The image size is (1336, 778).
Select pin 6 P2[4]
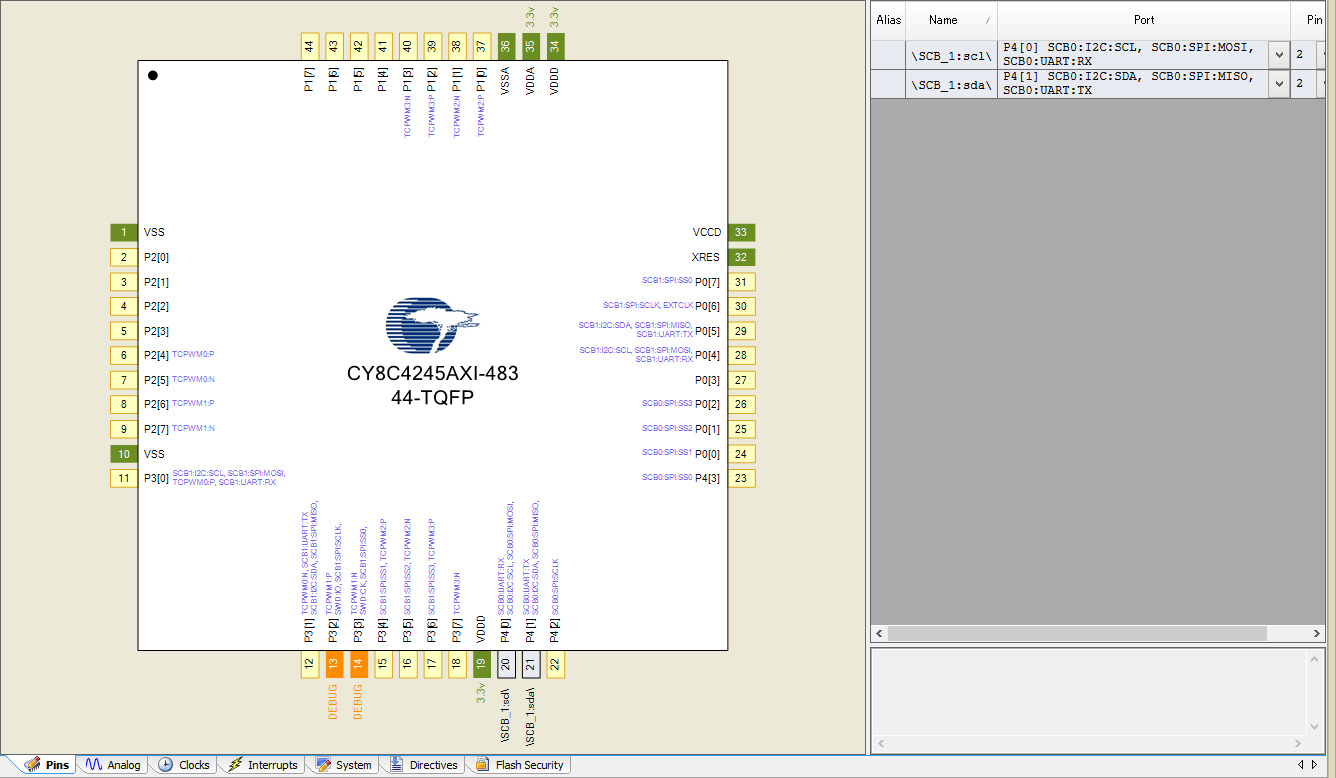(124, 355)
